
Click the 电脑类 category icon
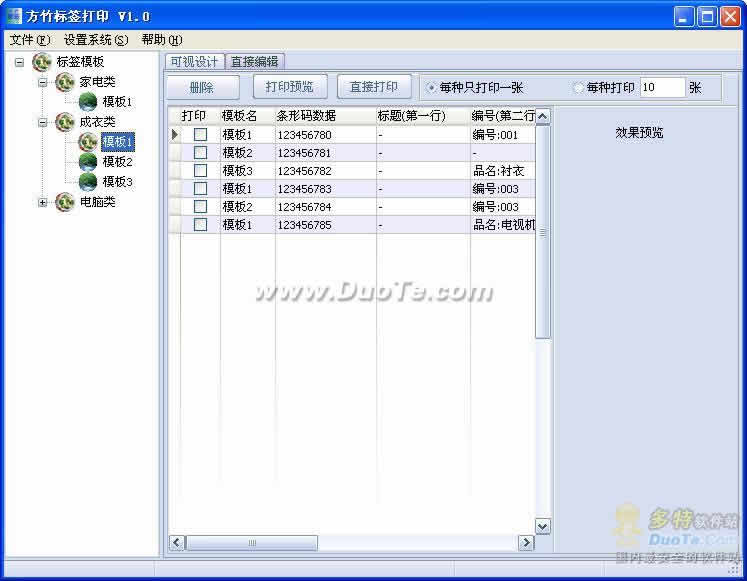tap(65, 202)
